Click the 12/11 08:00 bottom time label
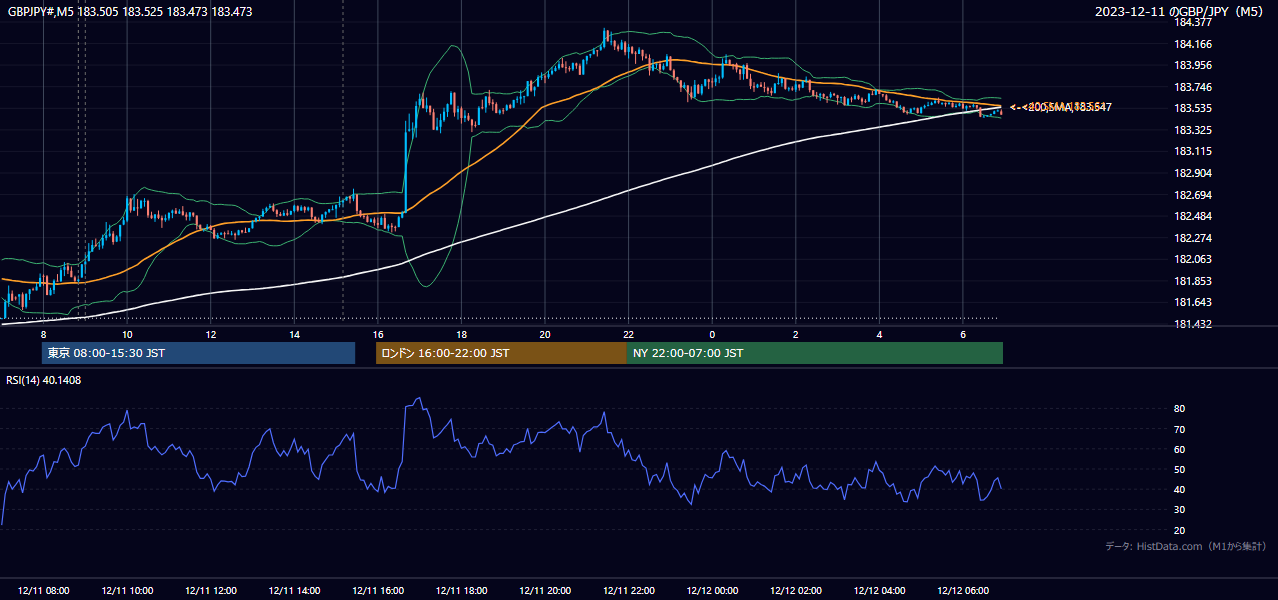Image resolution: width=1278 pixels, height=600 pixels. pyautogui.click(x=44, y=591)
